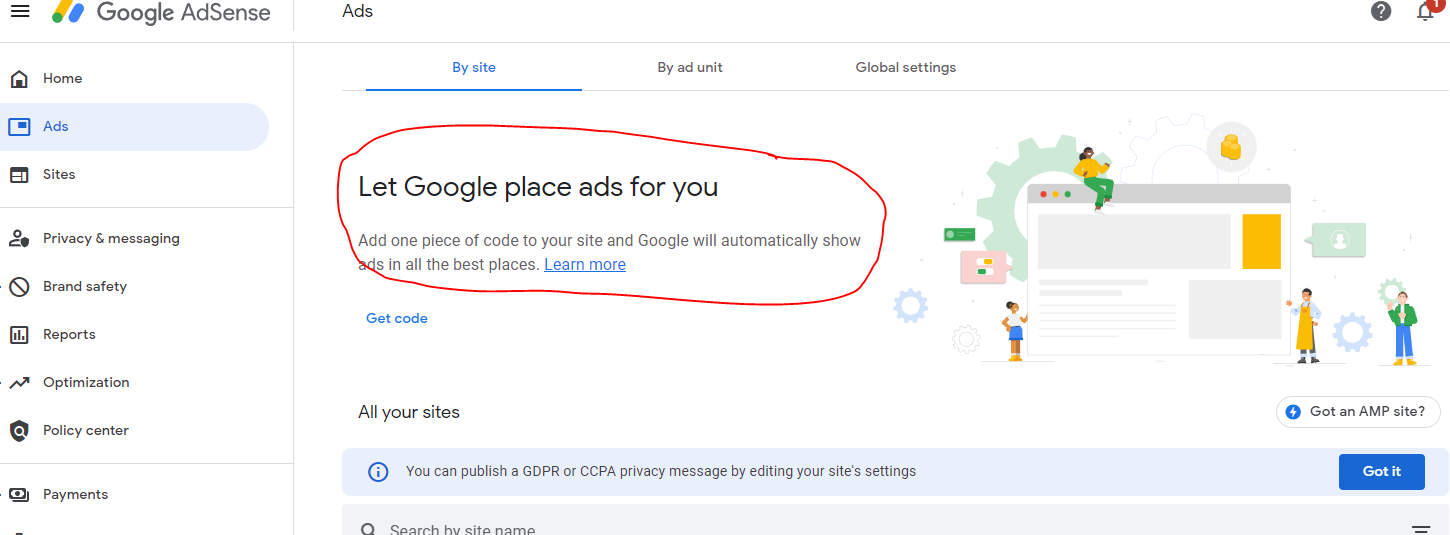
Task: Click the Ads icon in sidebar
Action: coord(19,127)
